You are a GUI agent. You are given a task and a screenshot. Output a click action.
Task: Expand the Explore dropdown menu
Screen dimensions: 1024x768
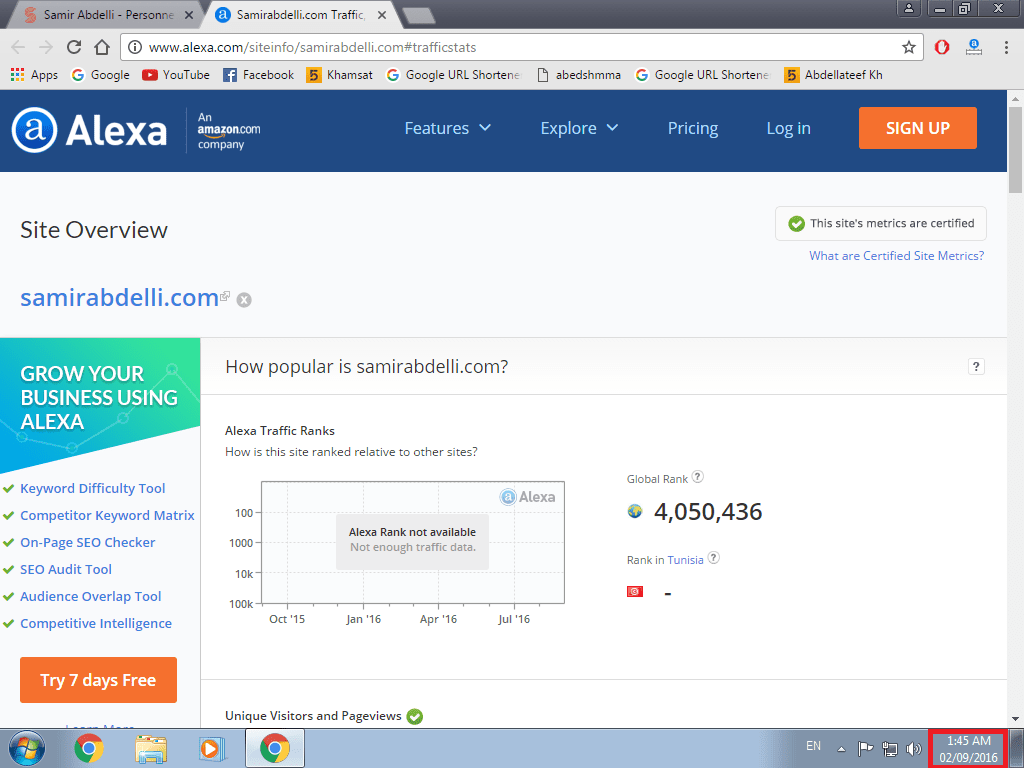tap(579, 128)
